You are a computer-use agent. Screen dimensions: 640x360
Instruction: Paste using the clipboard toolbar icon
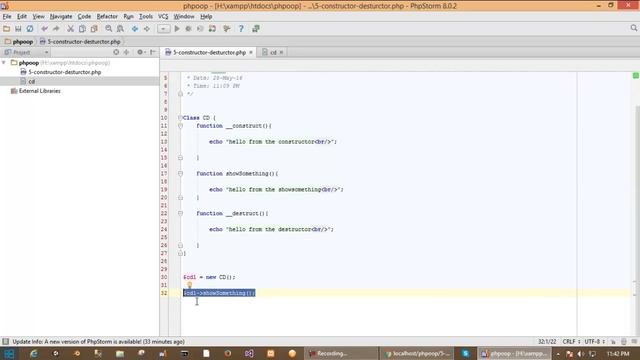(x=94, y=29)
